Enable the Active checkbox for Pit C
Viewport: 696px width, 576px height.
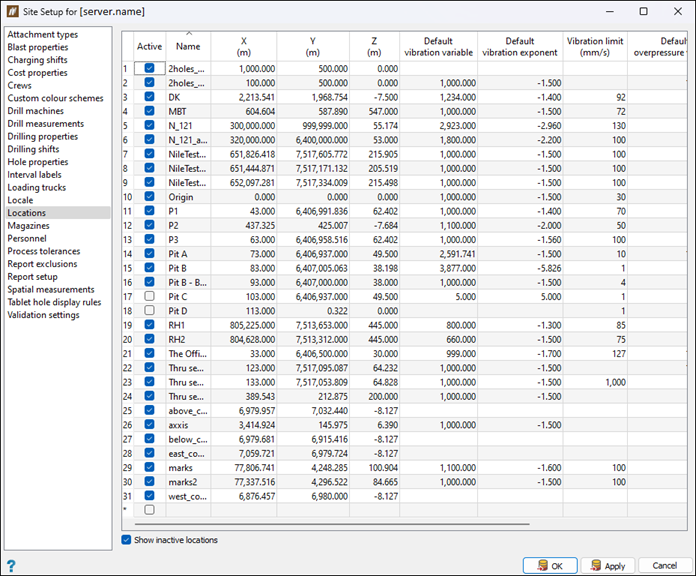coord(149,297)
